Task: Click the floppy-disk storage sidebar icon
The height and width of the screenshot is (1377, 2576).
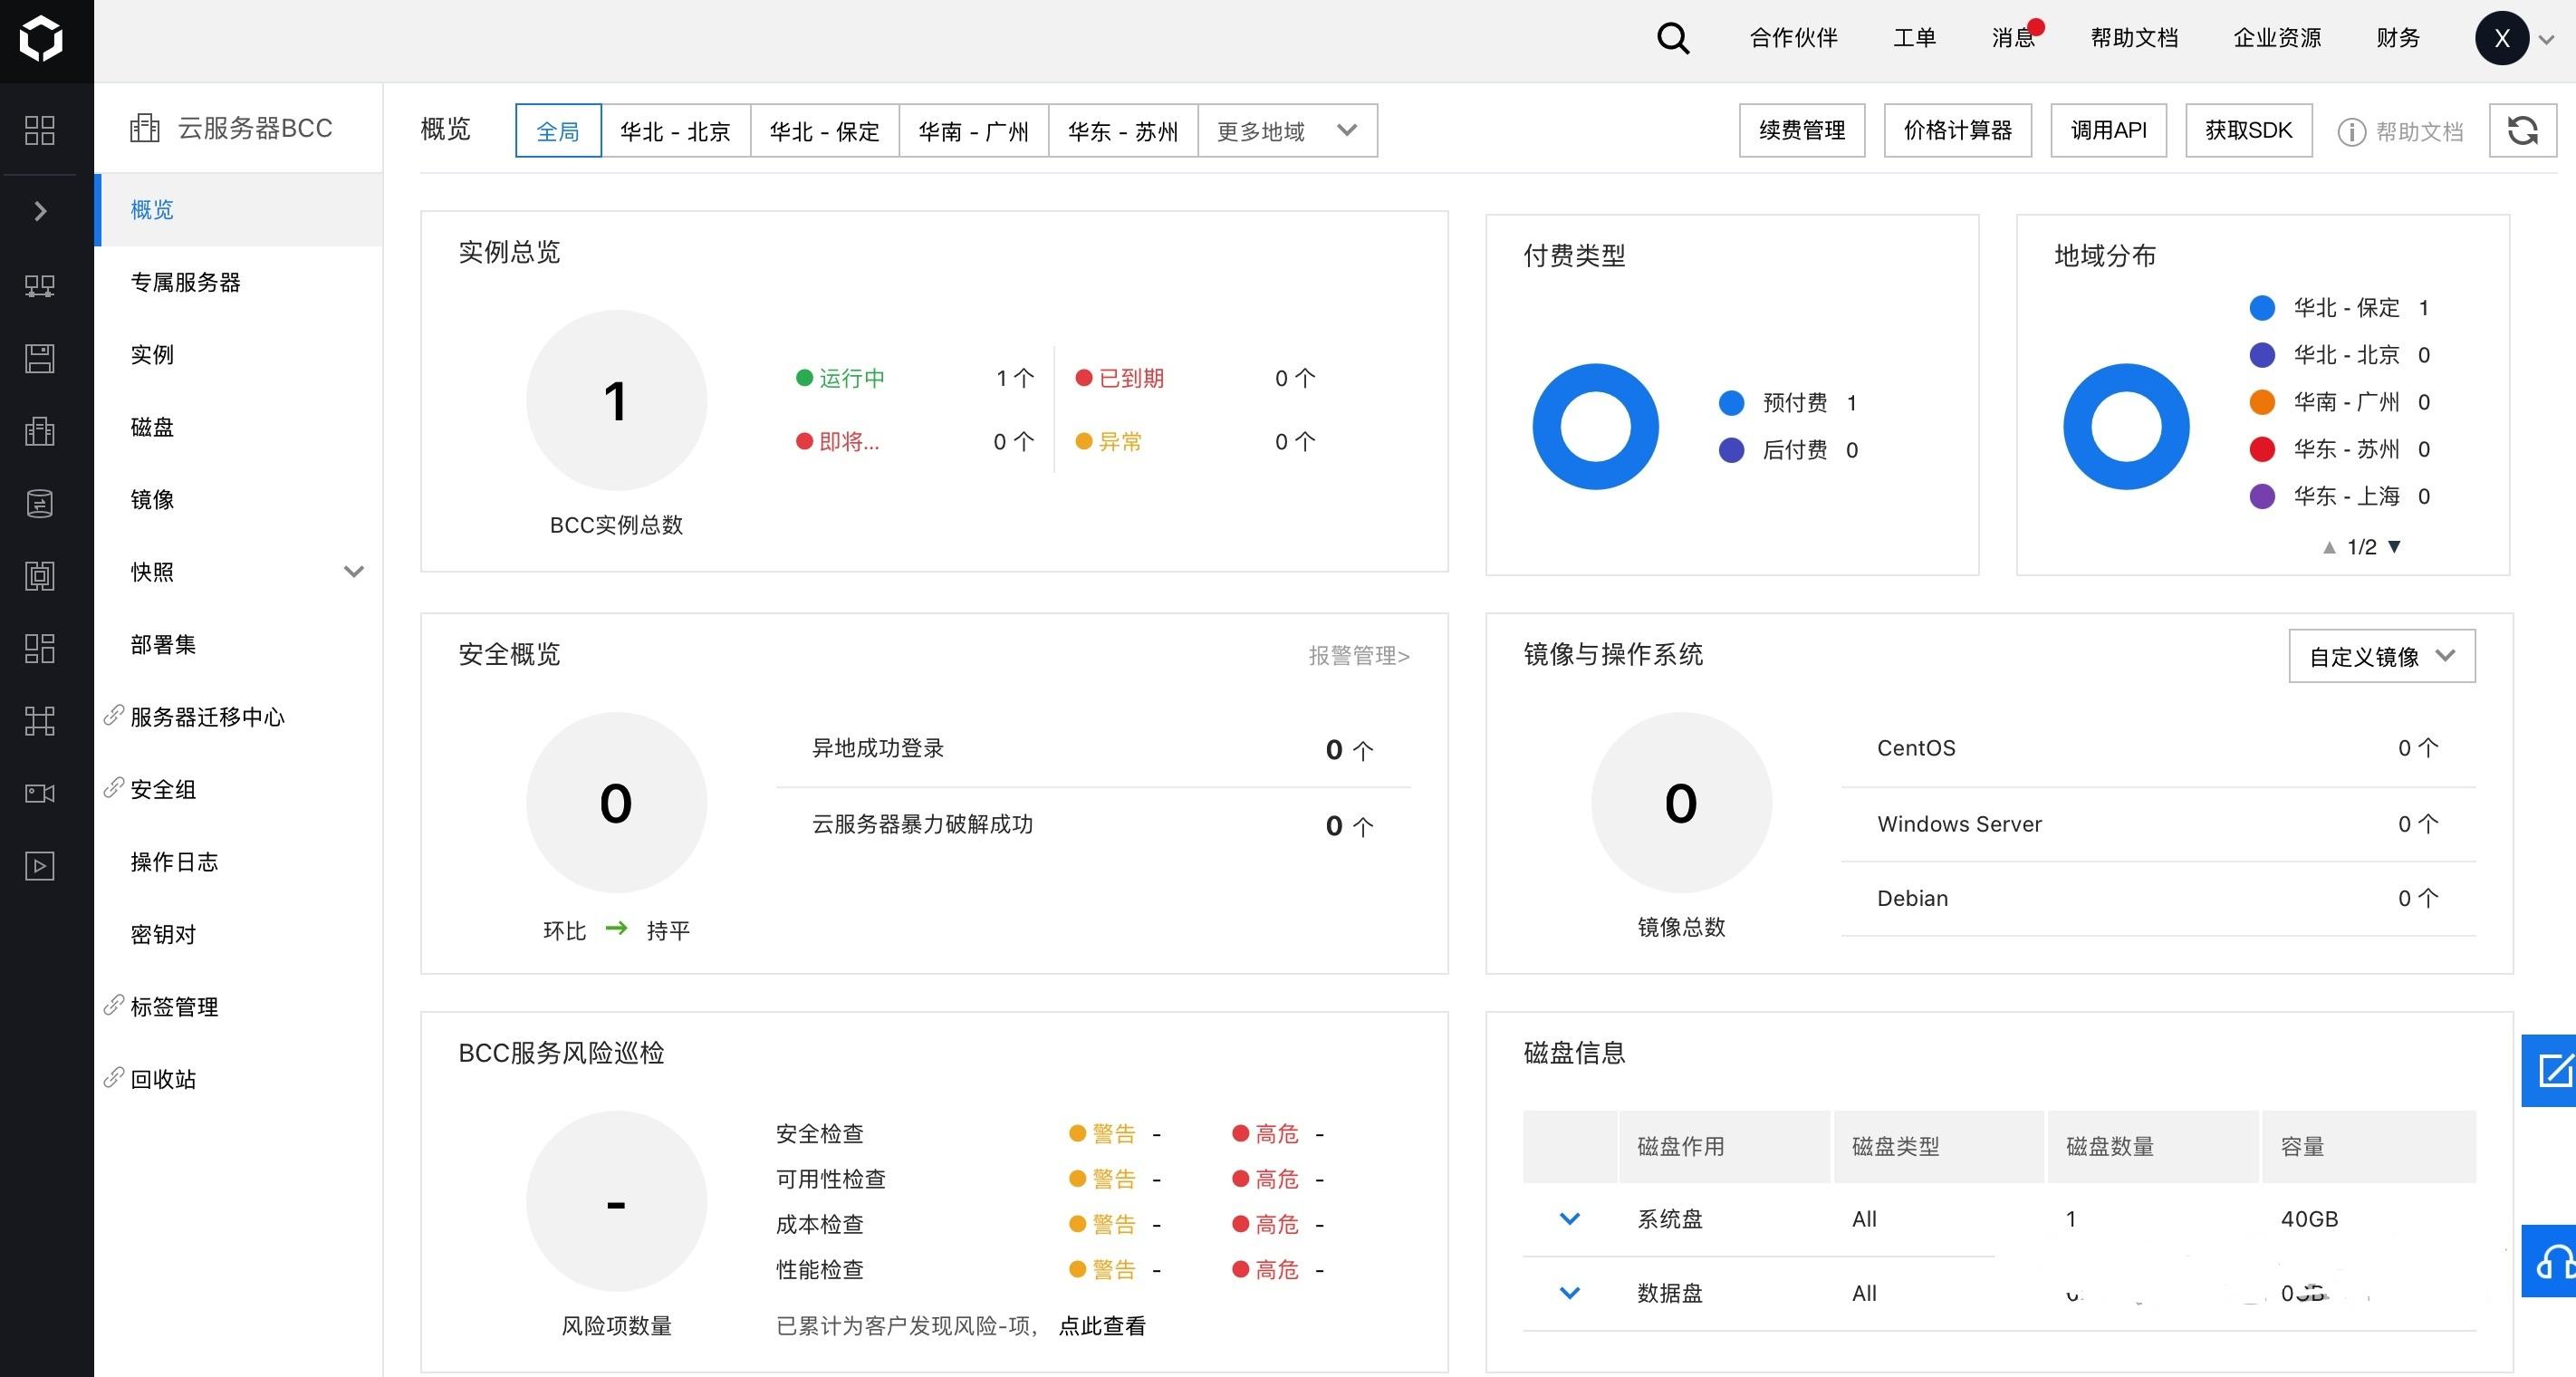Action: coord(39,358)
